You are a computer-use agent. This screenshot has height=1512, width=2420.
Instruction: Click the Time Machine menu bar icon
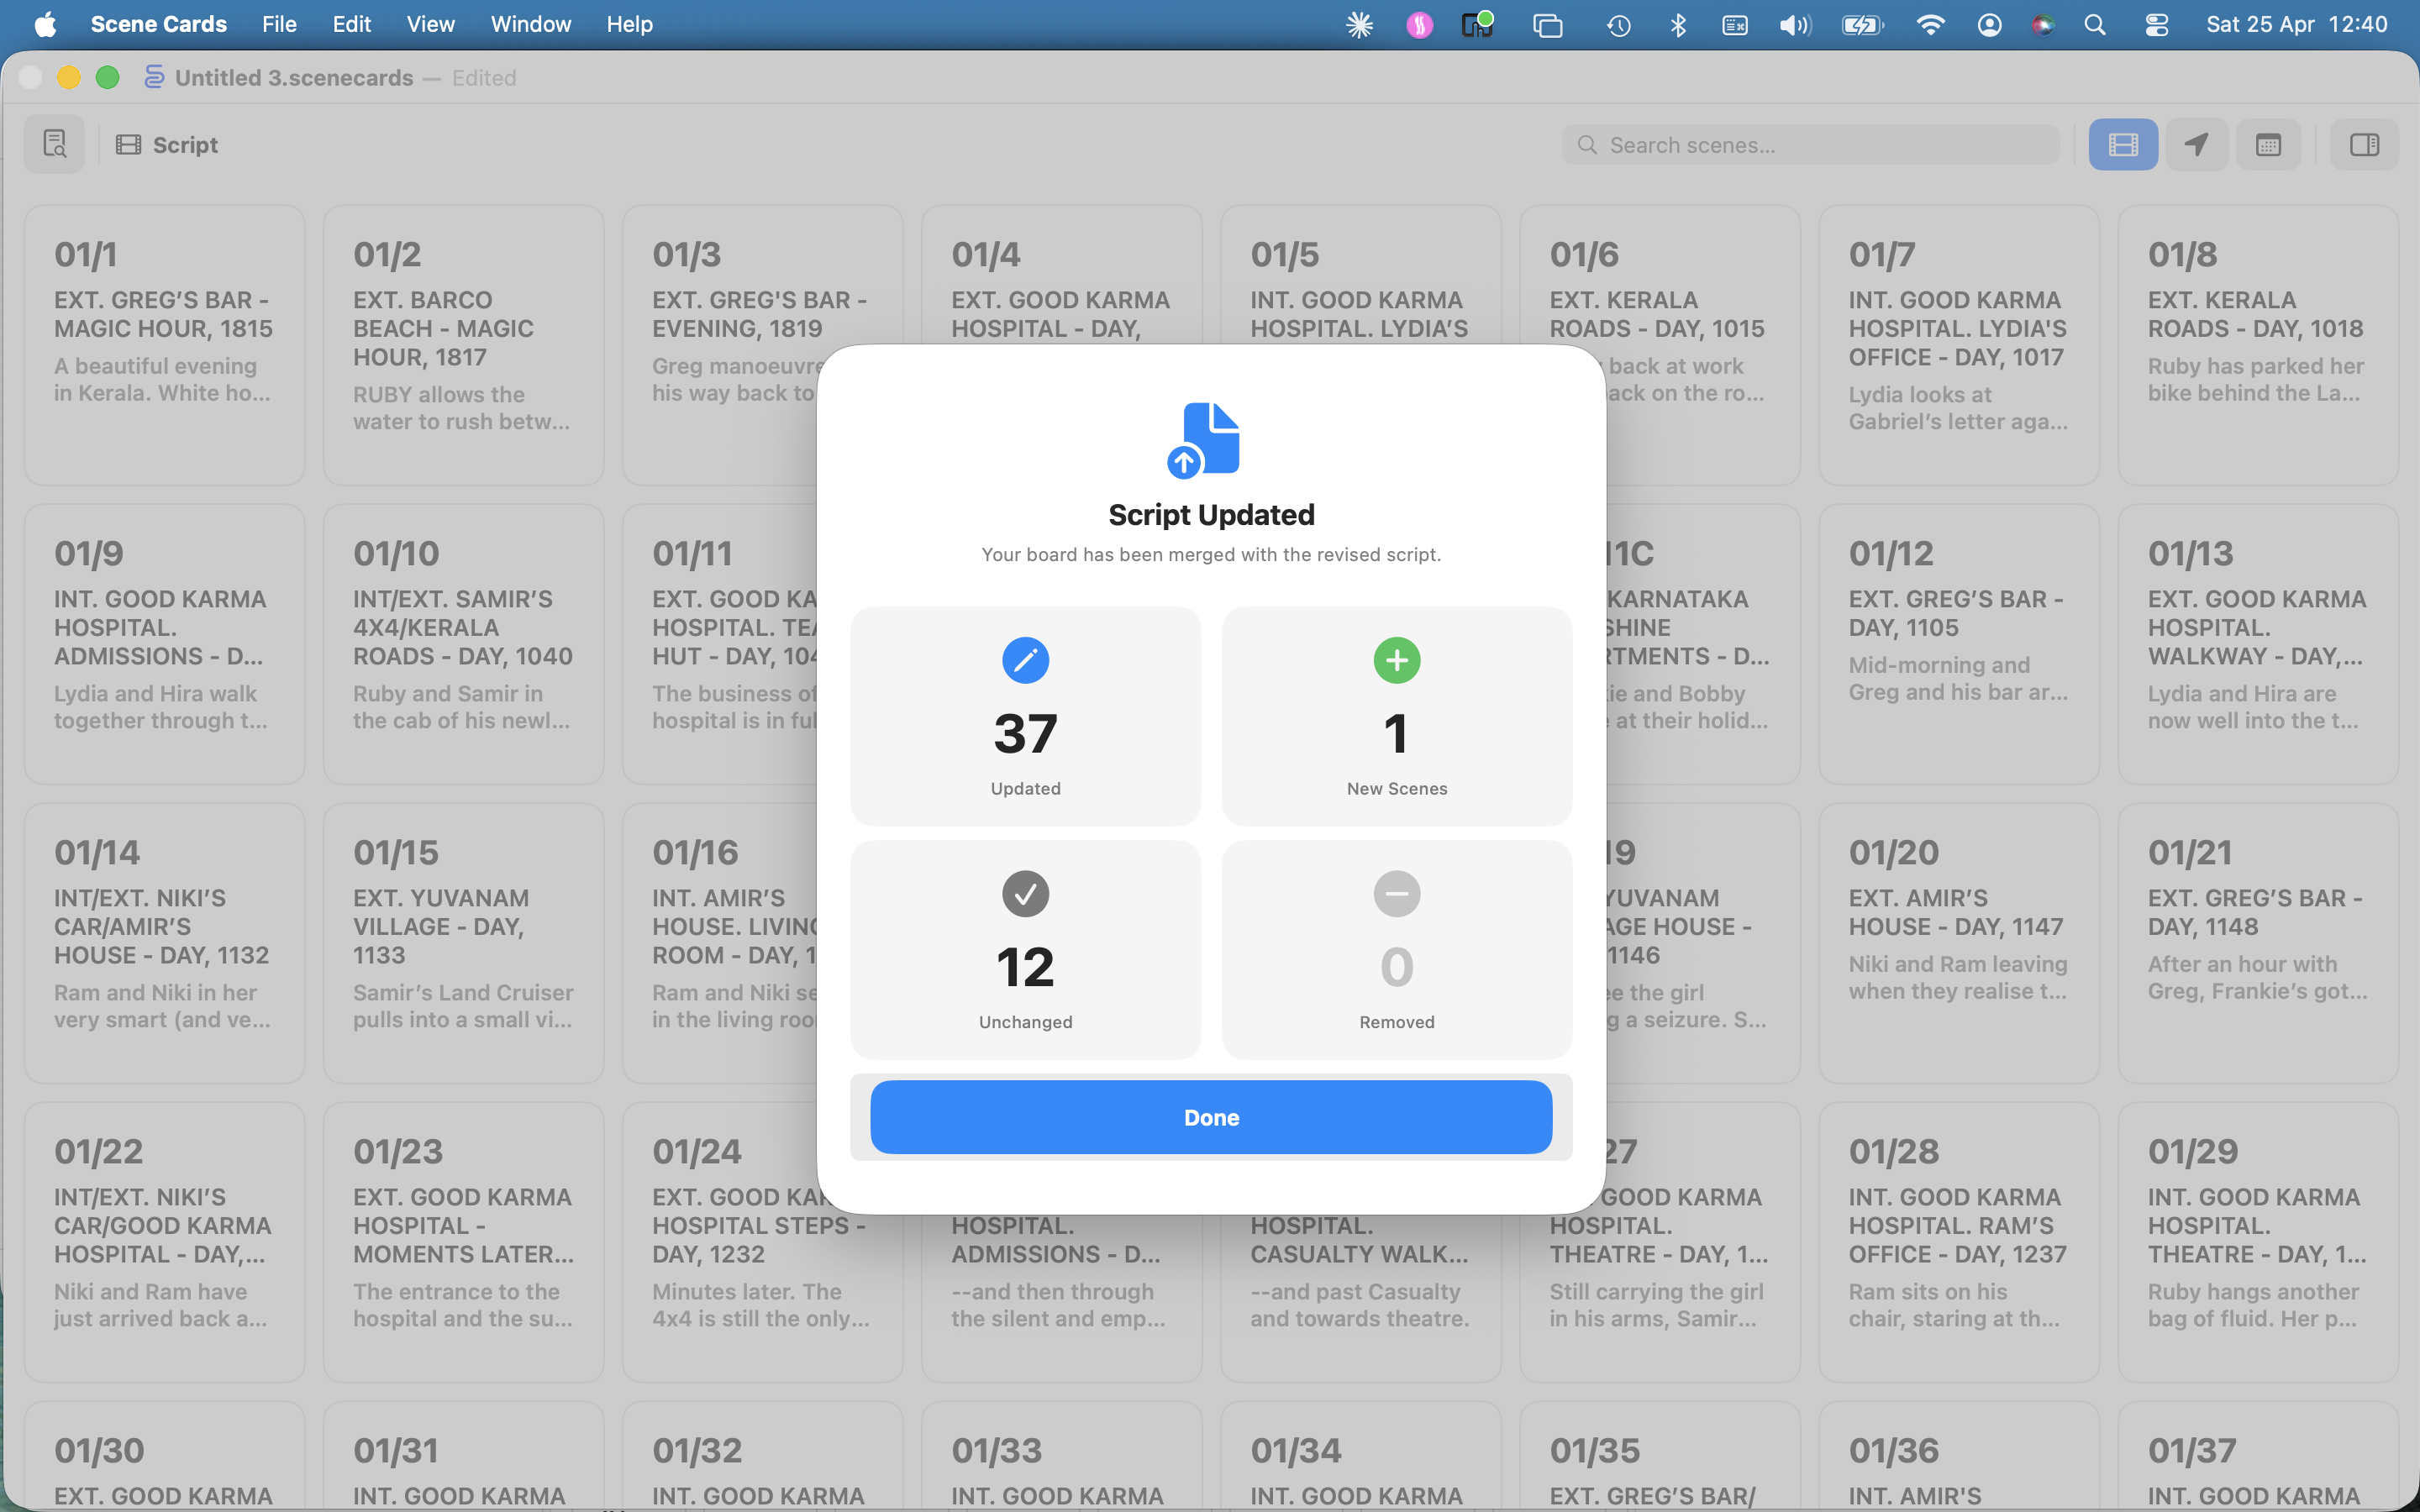tap(1619, 24)
